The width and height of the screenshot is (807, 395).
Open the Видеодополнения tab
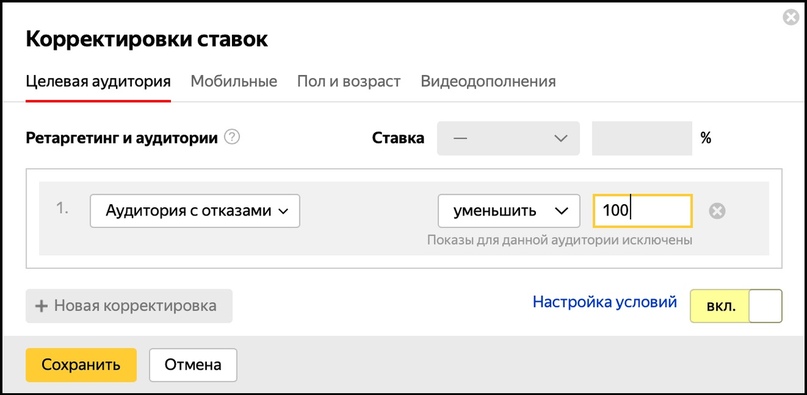[x=488, y=81]
